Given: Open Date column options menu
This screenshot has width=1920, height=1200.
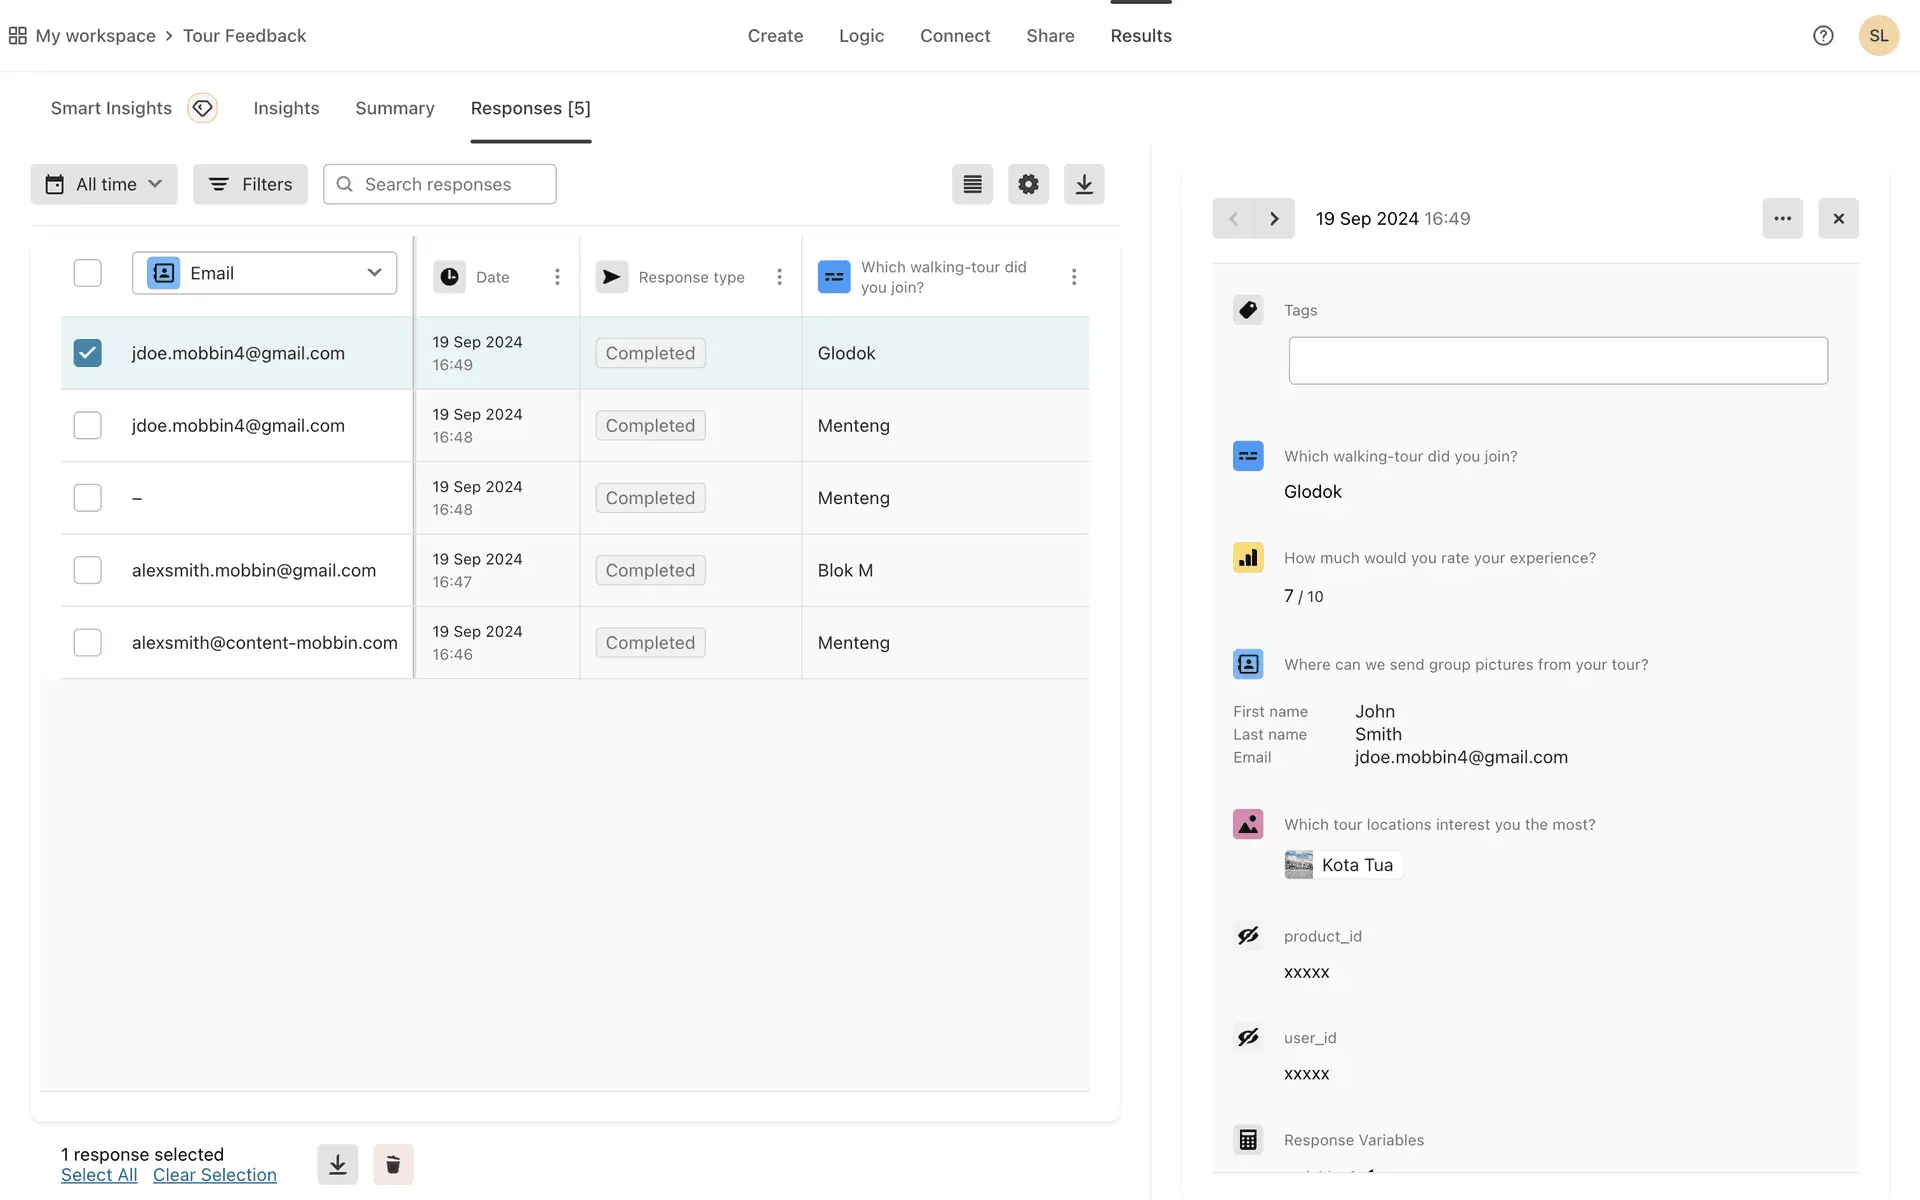Looking at the screenshot, I should tap(557, 277).
